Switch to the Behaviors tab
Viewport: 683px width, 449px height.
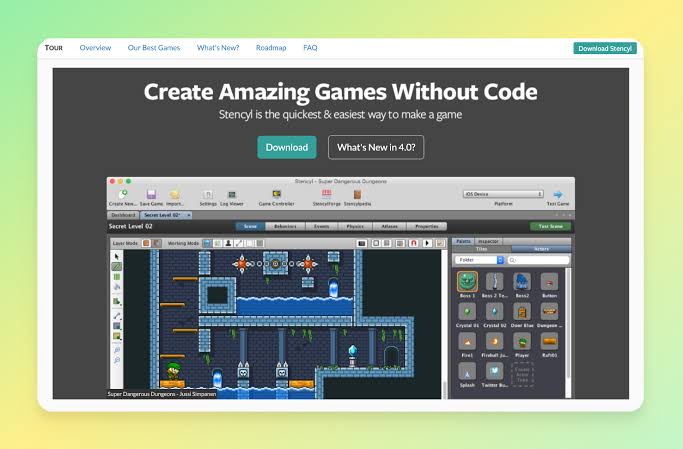click(x=285, y=226)
